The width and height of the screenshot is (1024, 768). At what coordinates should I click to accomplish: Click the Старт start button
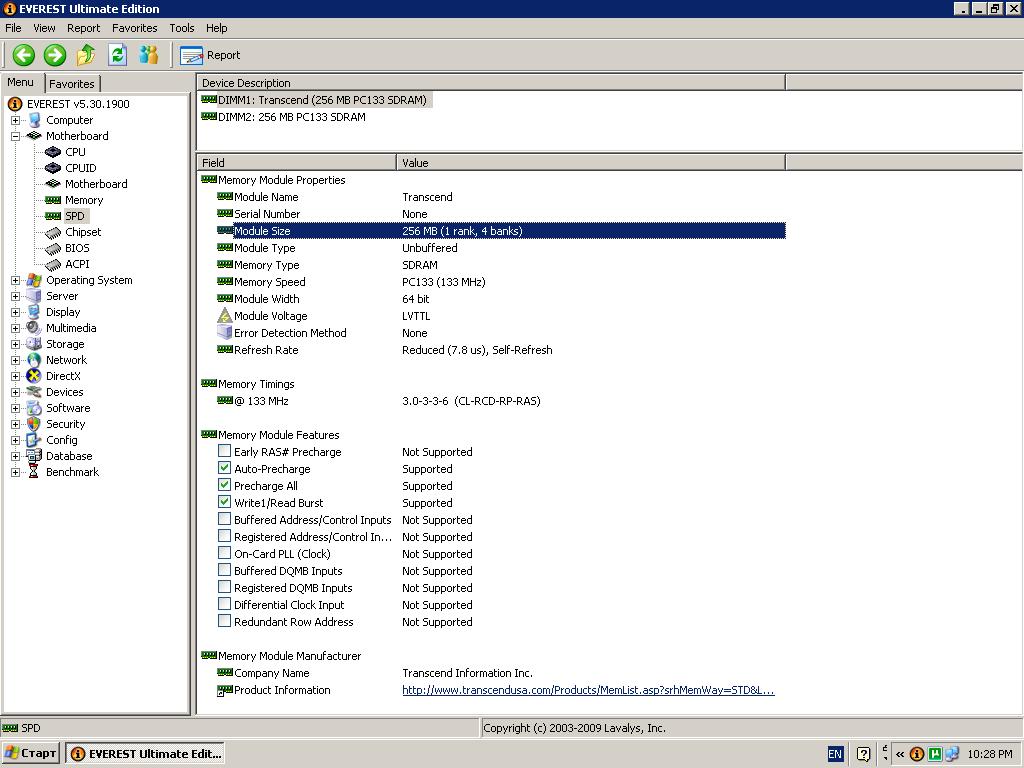31,754
